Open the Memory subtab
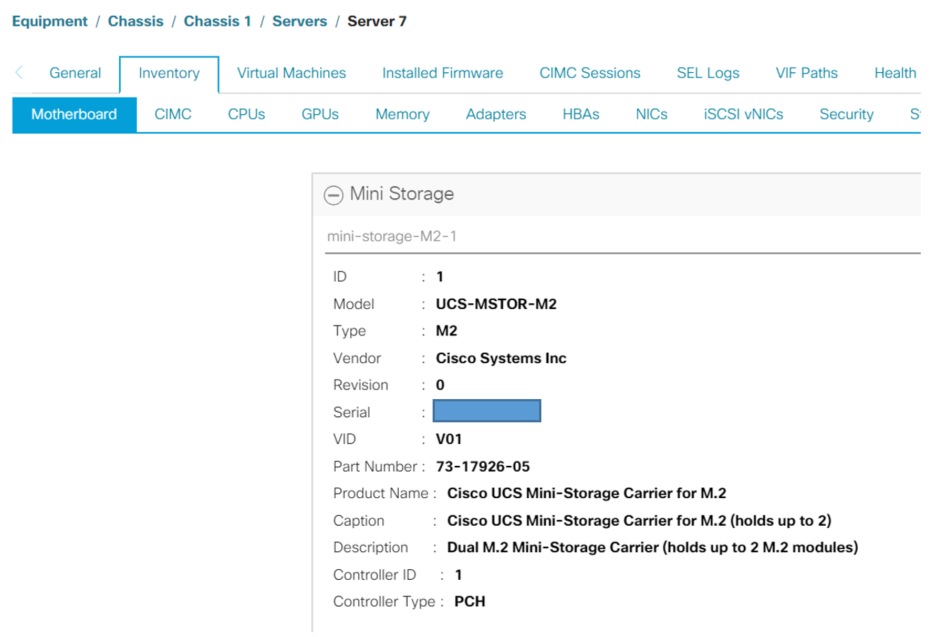This screenshot has width=934, height=637. coord(402,114)
